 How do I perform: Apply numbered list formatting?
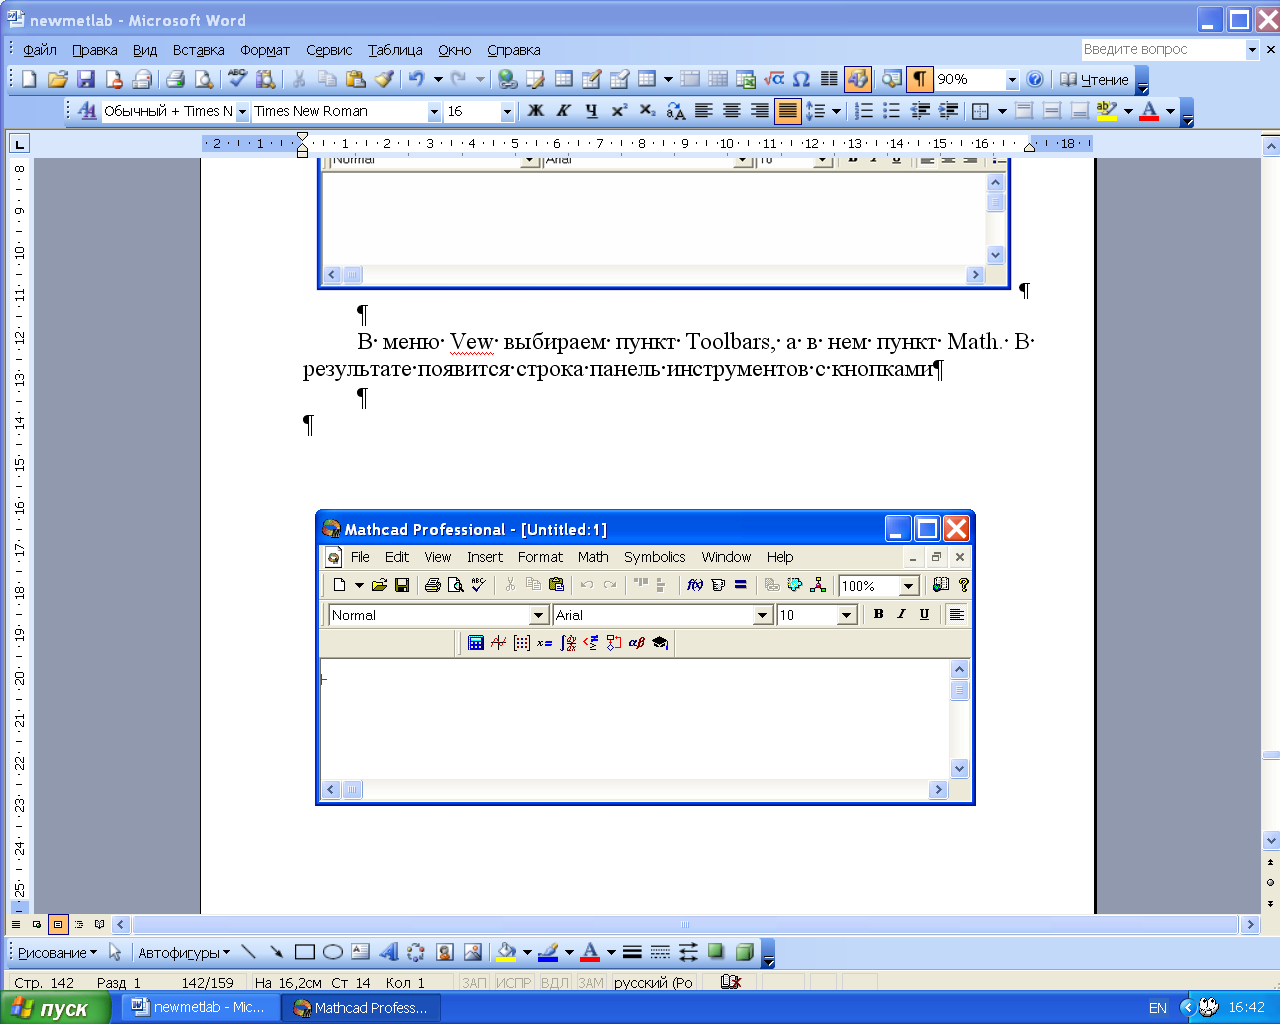[864, 111]
